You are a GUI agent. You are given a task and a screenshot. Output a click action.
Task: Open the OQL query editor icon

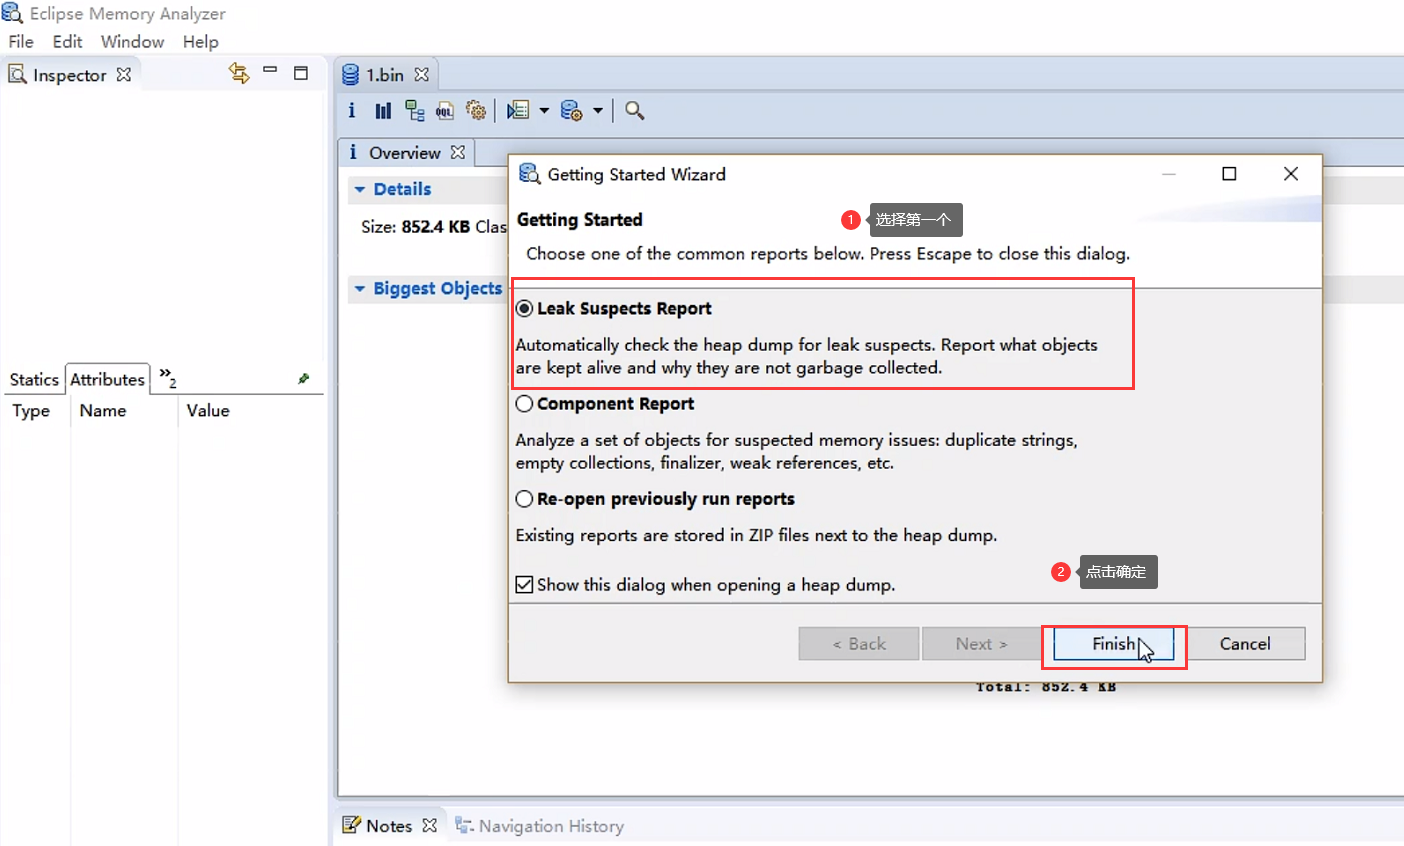pos(445,111)
